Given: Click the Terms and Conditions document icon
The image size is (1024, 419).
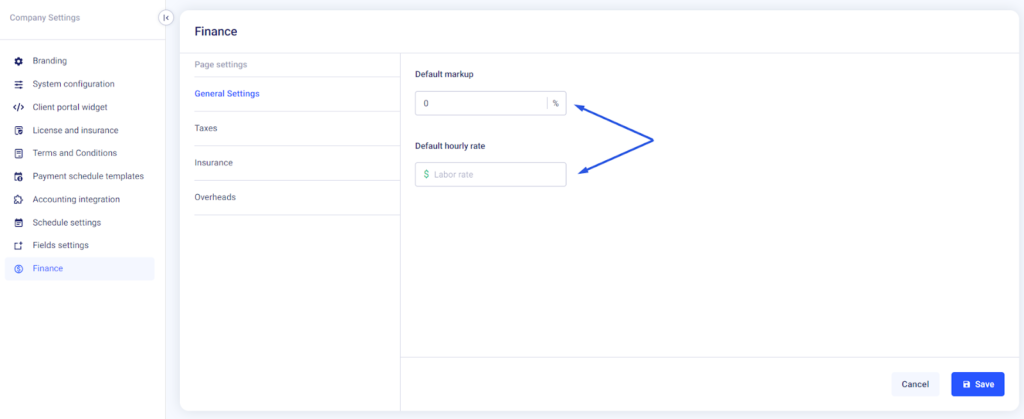Looking at the screenshot, I should point(18,153).
